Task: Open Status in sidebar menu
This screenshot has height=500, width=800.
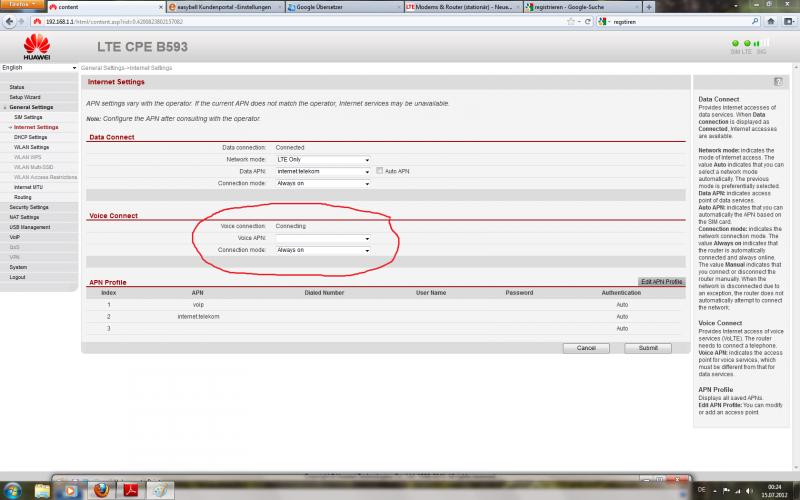Action: (17, 87)
